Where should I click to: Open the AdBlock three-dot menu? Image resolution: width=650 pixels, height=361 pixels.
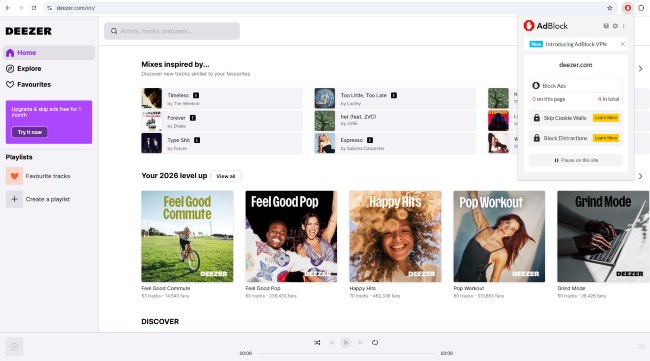[x=623, y=26]
